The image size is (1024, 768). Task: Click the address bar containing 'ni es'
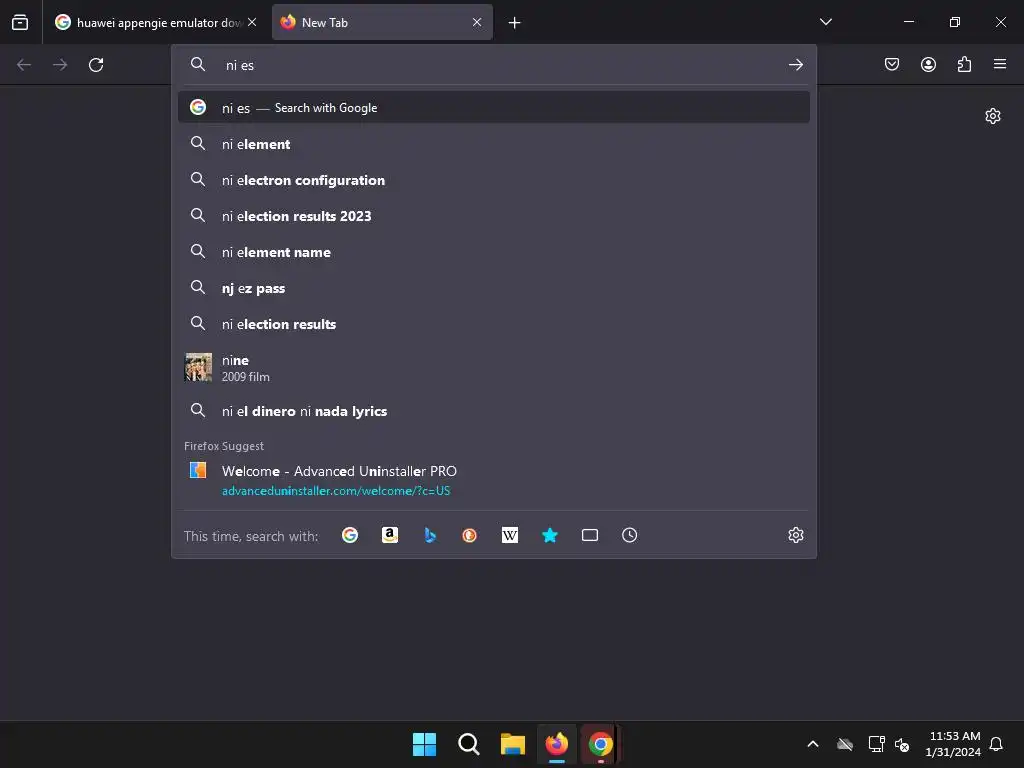(494, 65)
